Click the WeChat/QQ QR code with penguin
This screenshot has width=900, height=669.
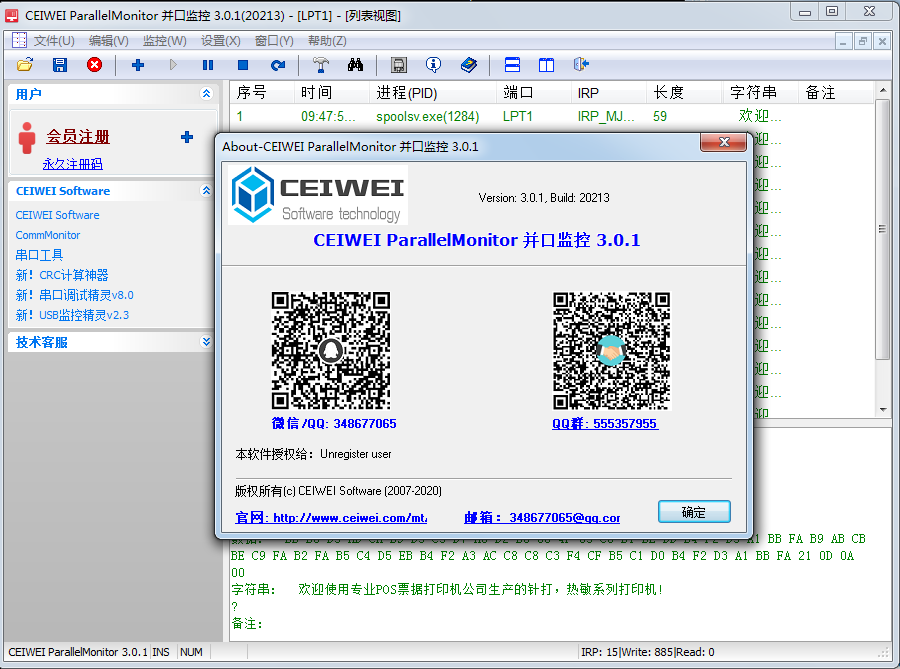pyautogui.click(x=331, y=351)
